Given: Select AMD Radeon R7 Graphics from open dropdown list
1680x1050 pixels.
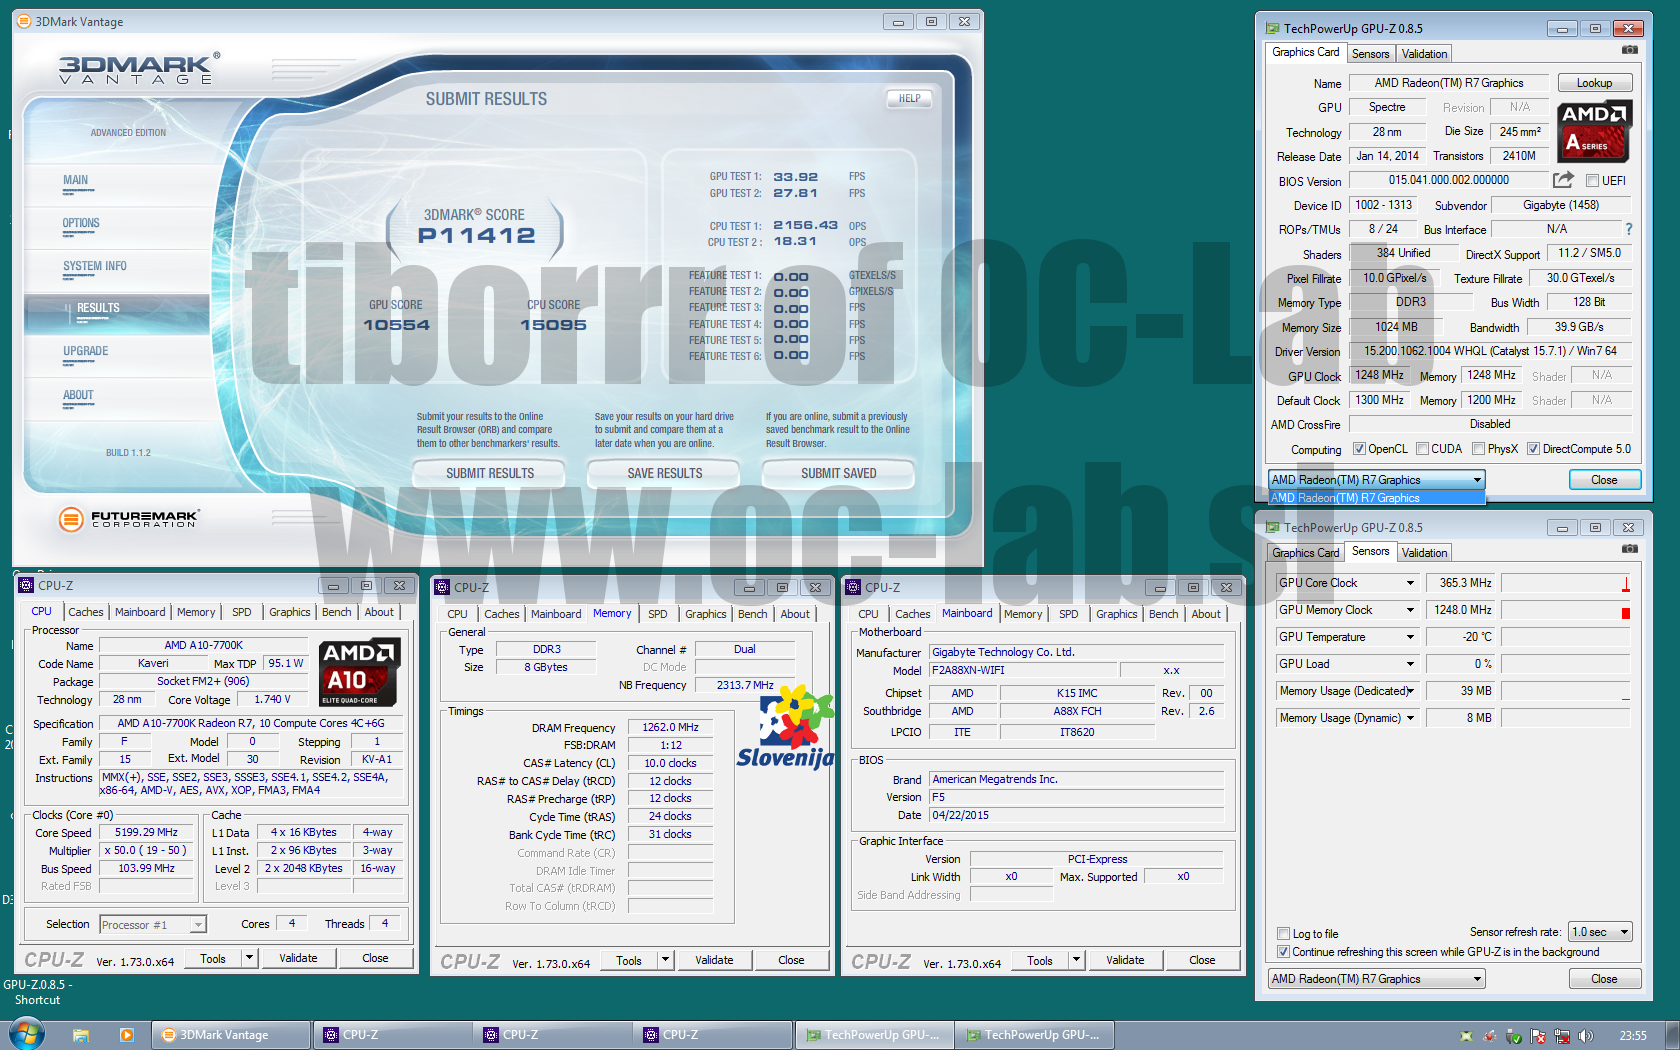Looking at the screenshot, I should tap(1376, 498).
